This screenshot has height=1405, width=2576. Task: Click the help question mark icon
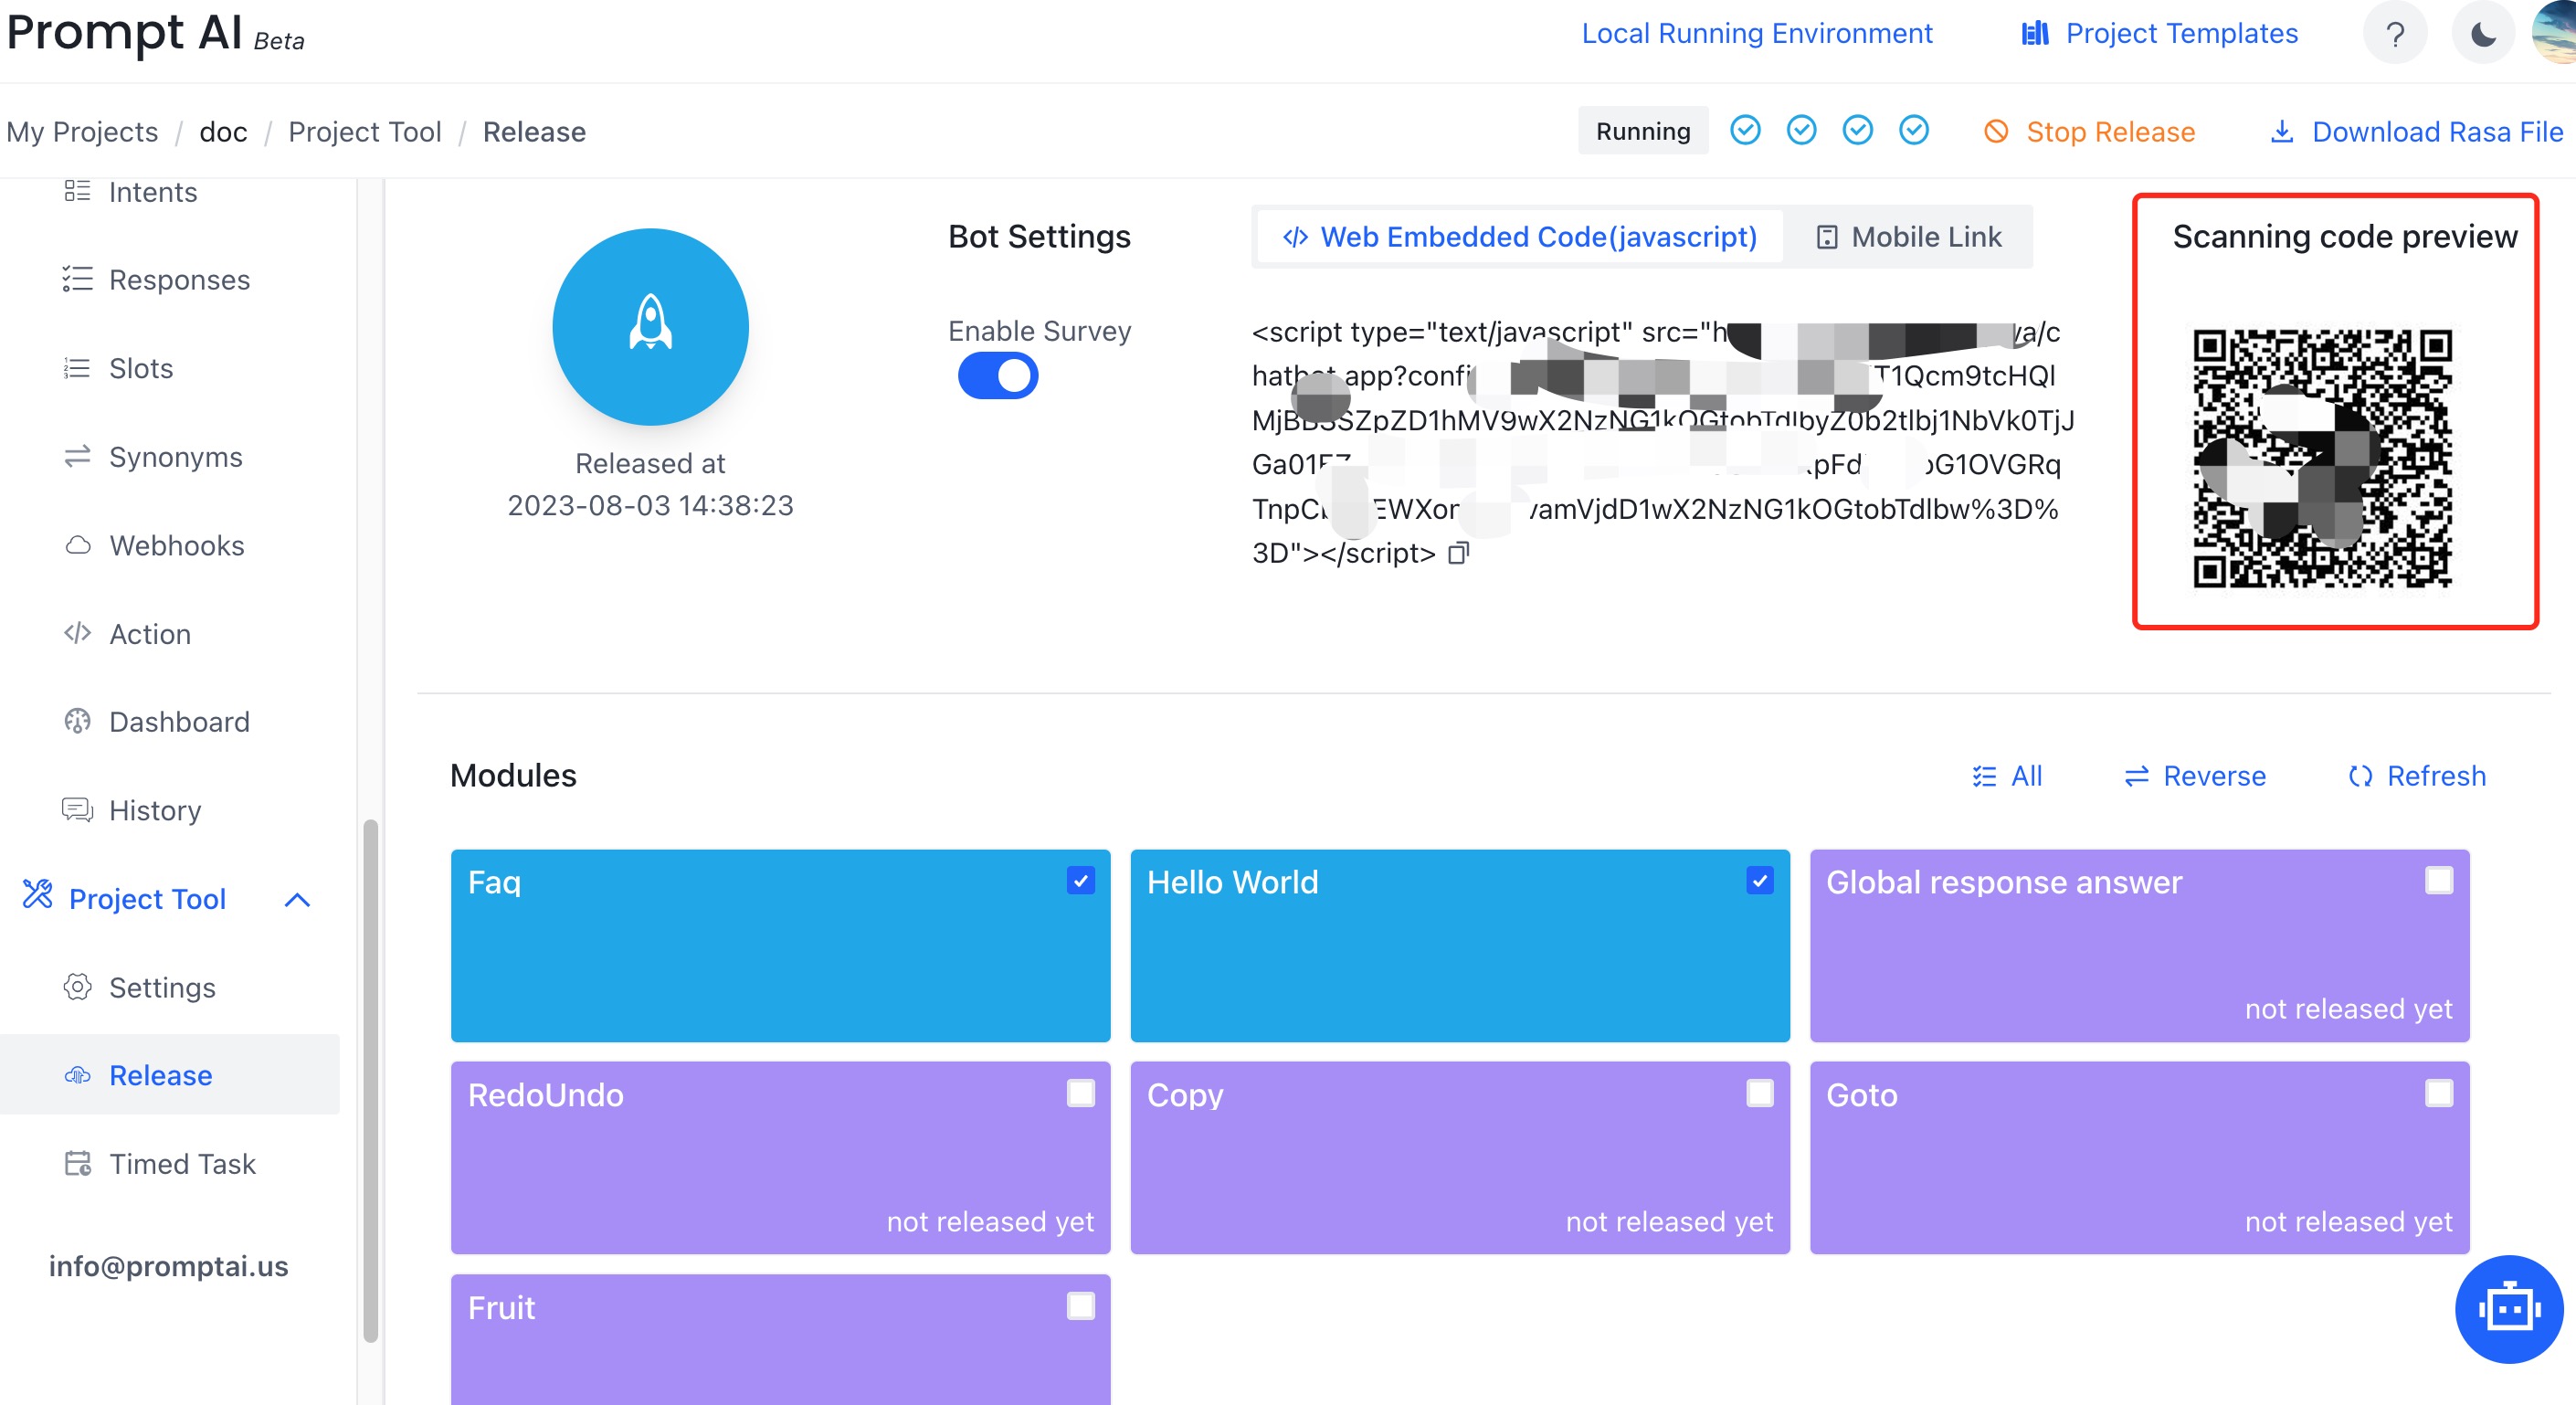2394,34
